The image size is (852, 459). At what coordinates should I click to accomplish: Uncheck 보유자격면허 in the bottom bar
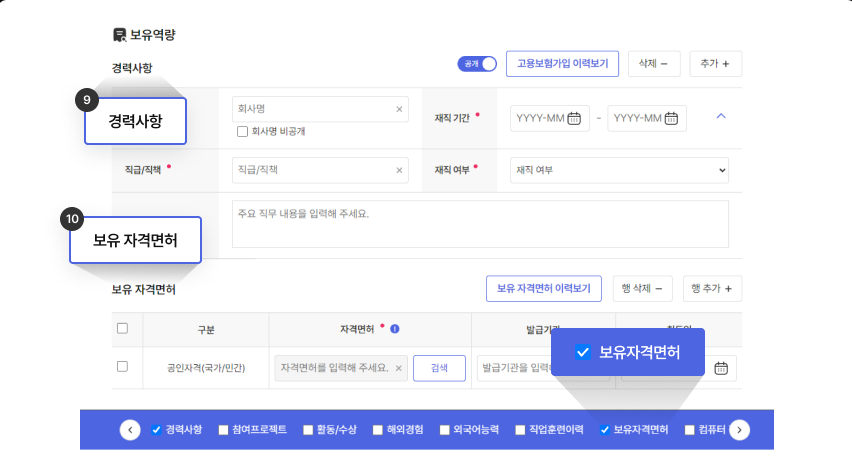tap(605, 430)
